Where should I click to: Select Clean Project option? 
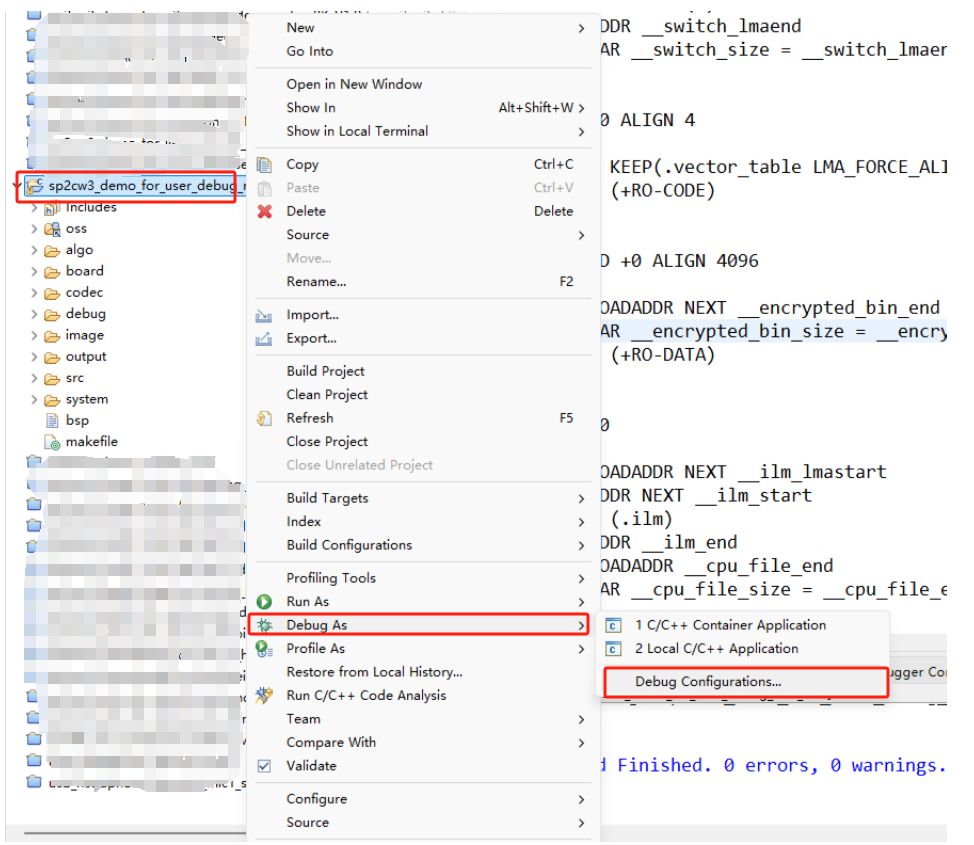tap(327, 395)
